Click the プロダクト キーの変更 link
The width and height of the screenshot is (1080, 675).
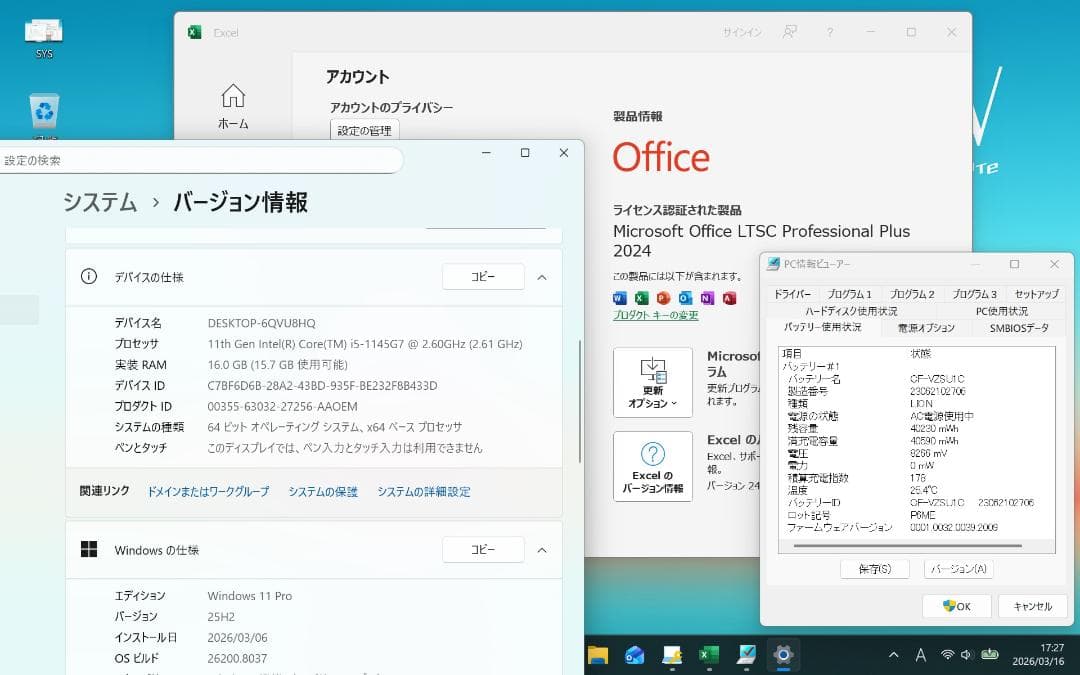click(x=654, y=315)
